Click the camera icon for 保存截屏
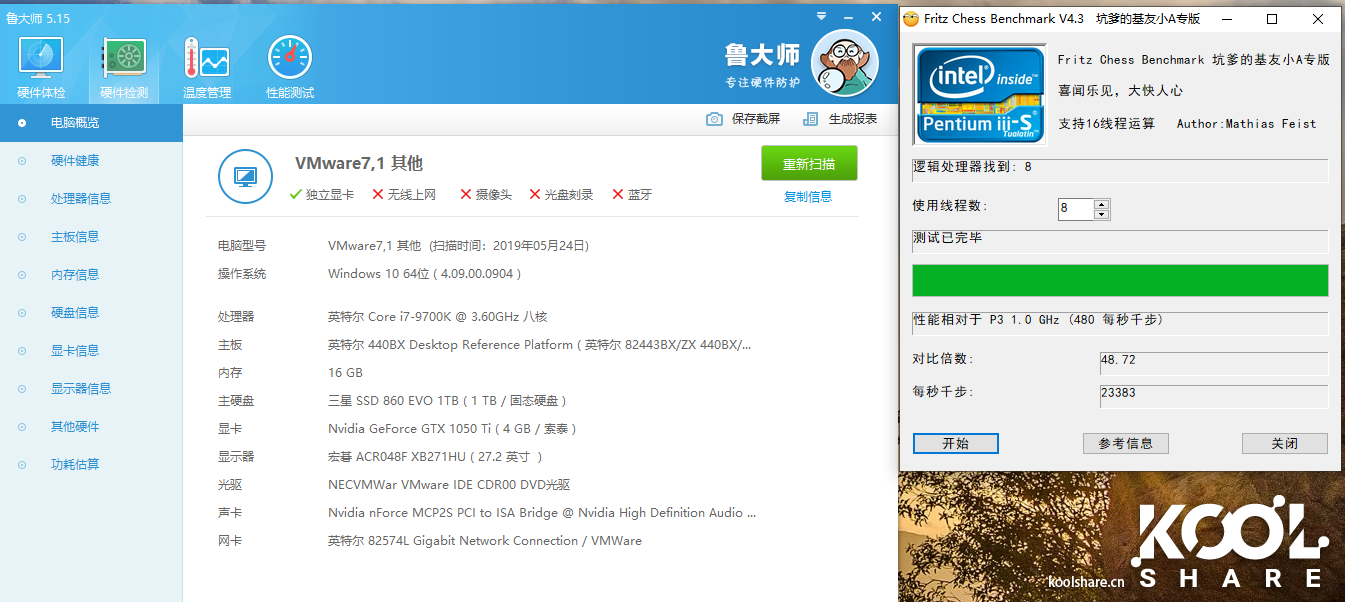This screenshot has width=1345, height=602. click(x=714, y=119)
